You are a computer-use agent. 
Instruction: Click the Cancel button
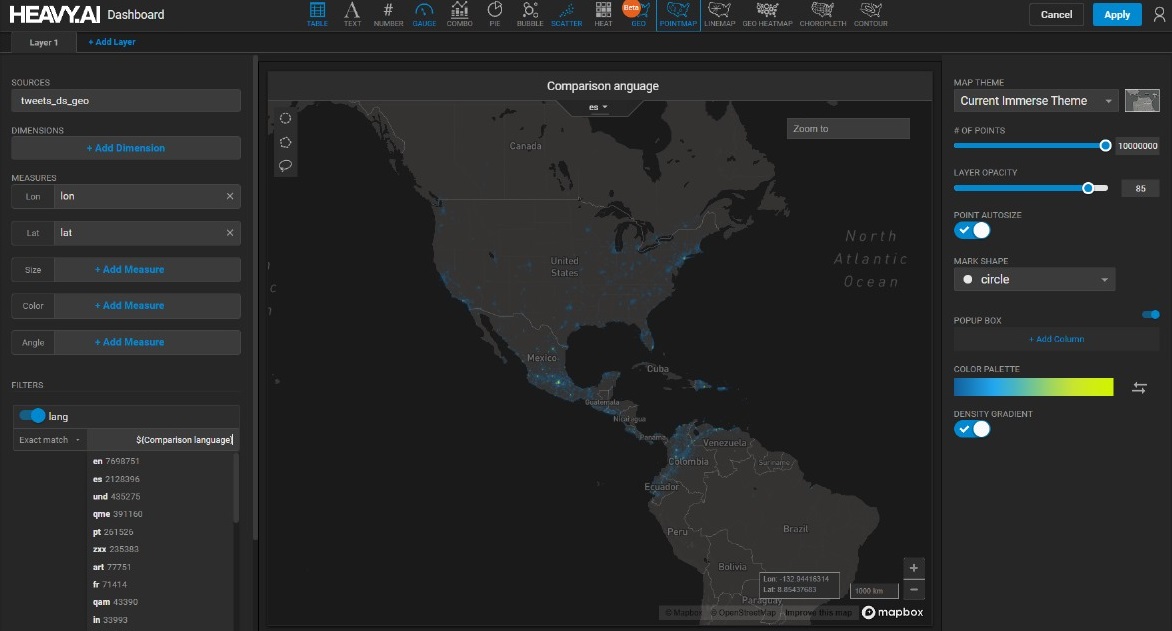(1056, 15)
